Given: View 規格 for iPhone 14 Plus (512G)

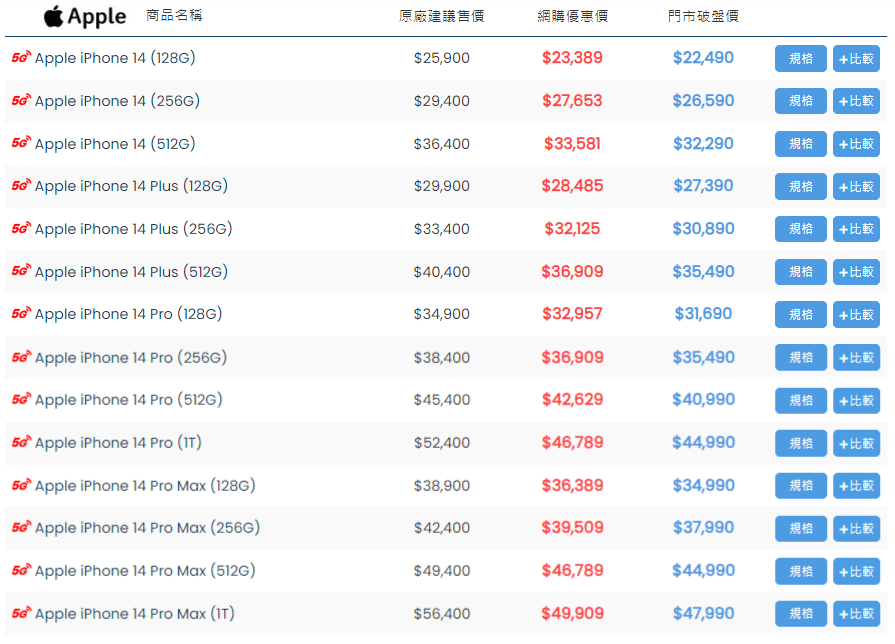Looking at the screenshot, I should click(x=800, y=272).
